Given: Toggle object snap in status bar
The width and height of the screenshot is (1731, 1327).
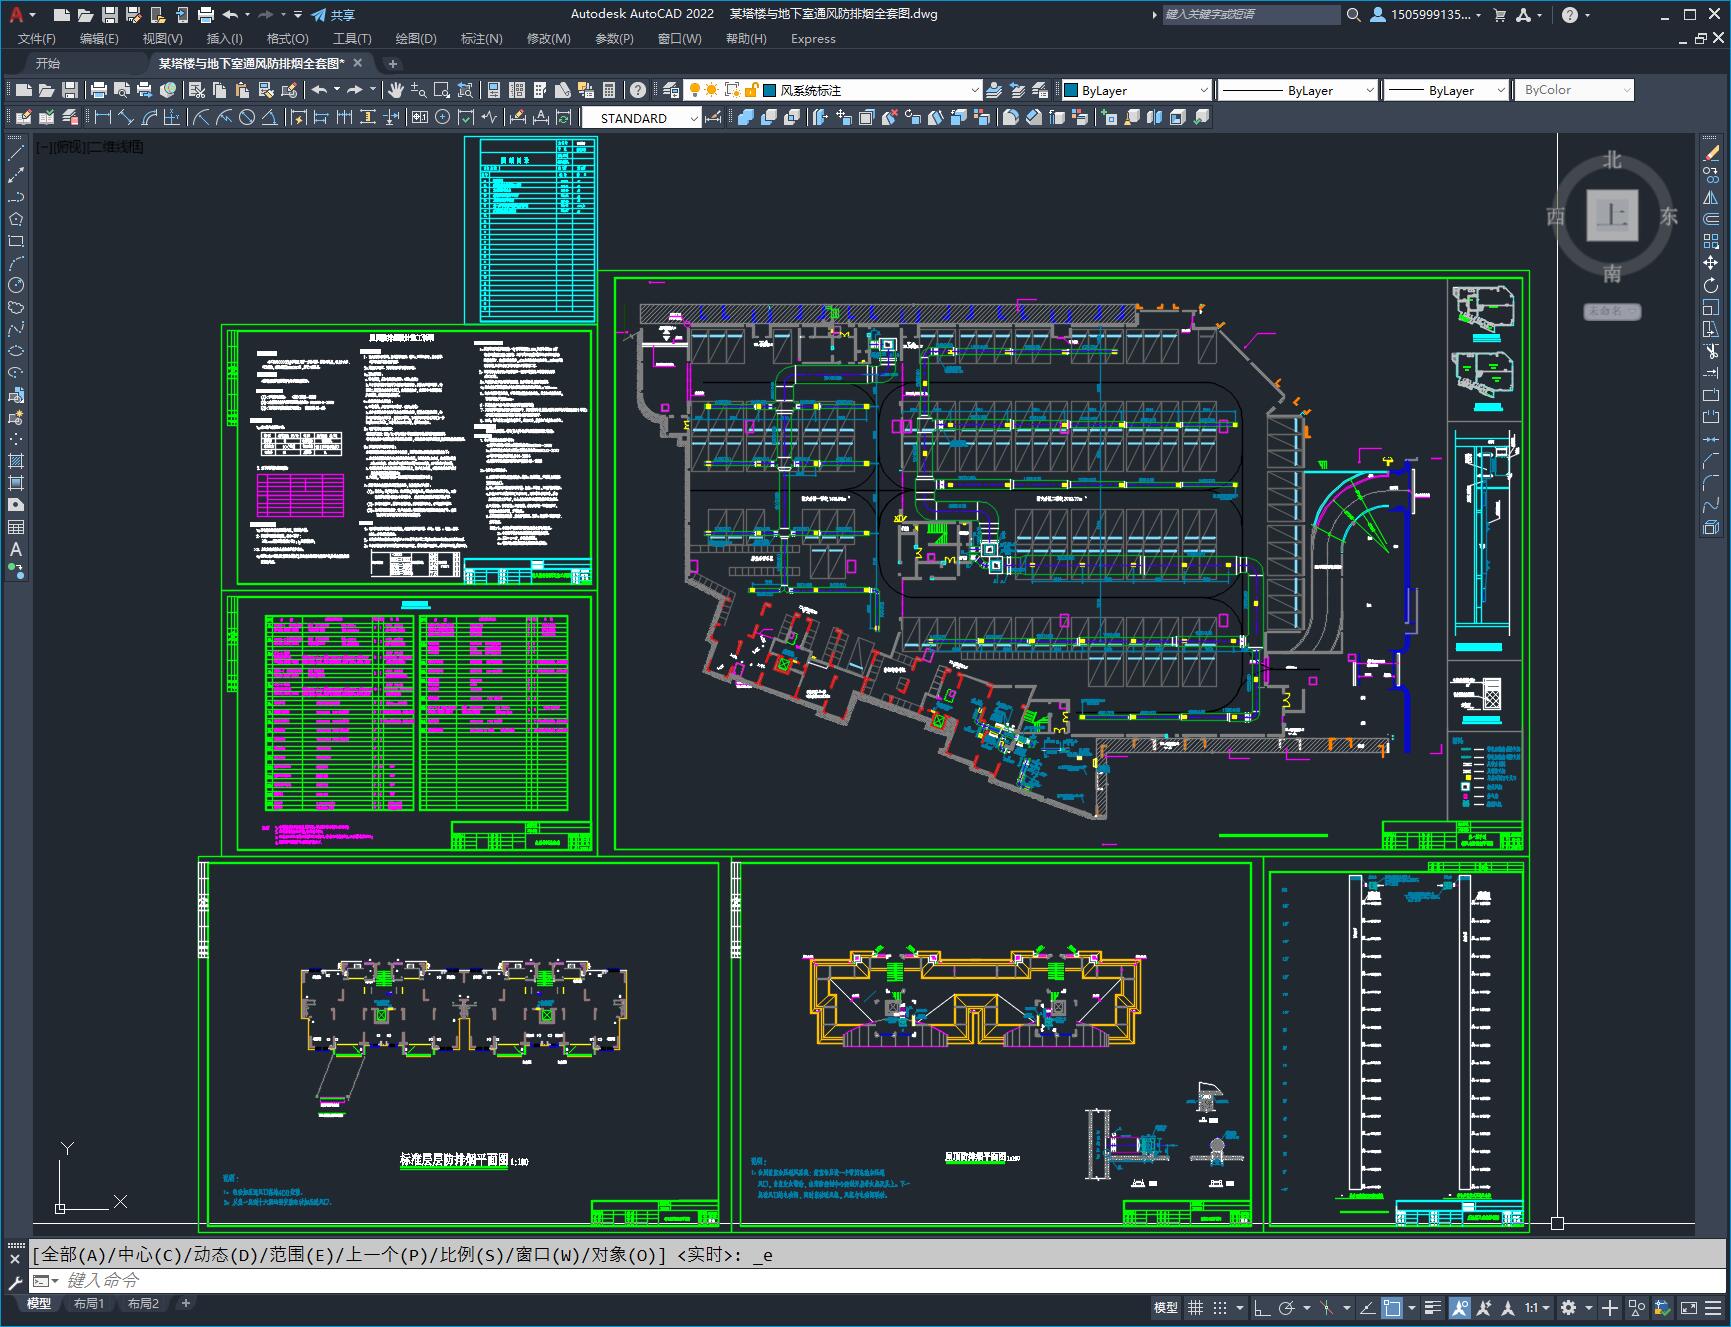Looking at the screenshot, I should 1392,1307.
